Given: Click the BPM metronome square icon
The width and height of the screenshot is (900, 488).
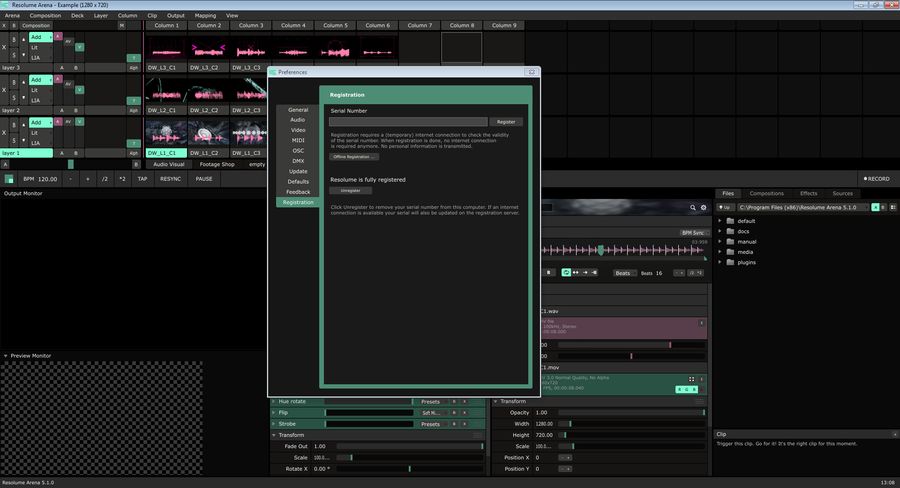Looking at the screenshot, I should tap(9, 179).
